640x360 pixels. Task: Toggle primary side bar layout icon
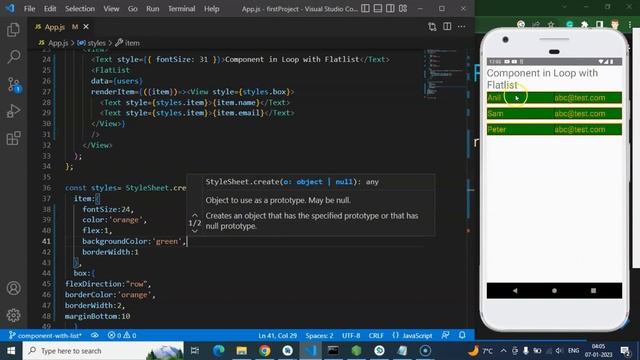365,9
